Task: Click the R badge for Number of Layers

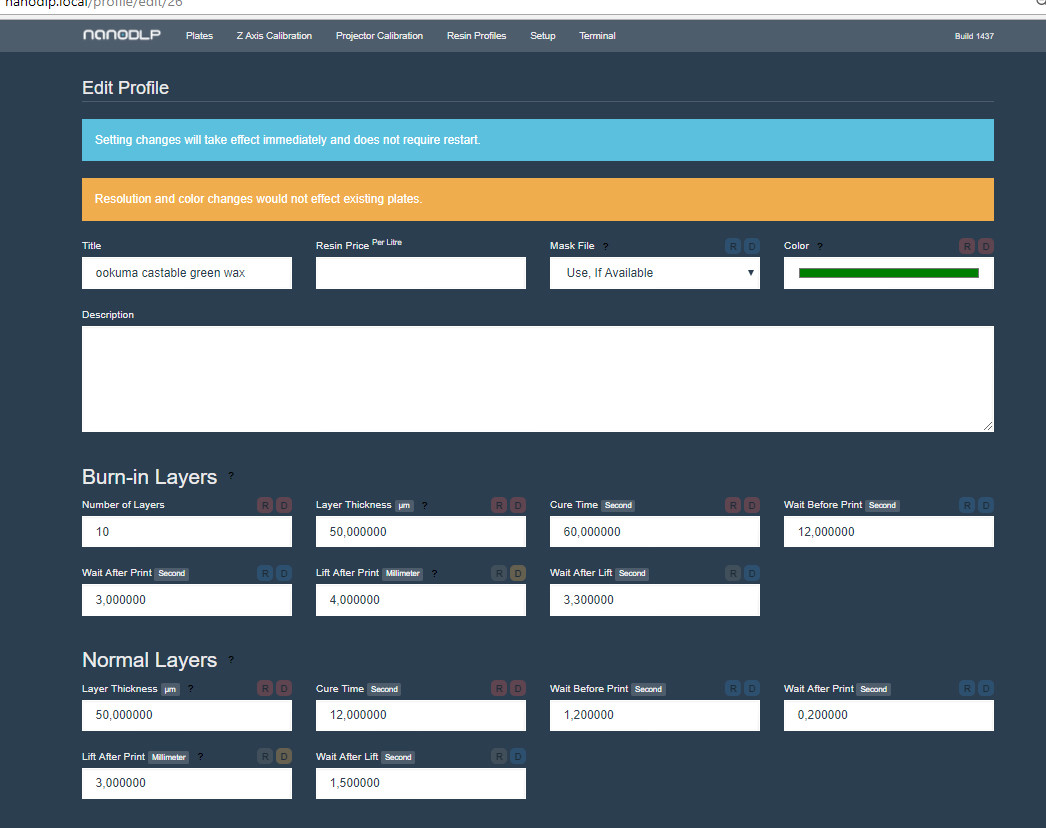Action: [x=266, y=505]
